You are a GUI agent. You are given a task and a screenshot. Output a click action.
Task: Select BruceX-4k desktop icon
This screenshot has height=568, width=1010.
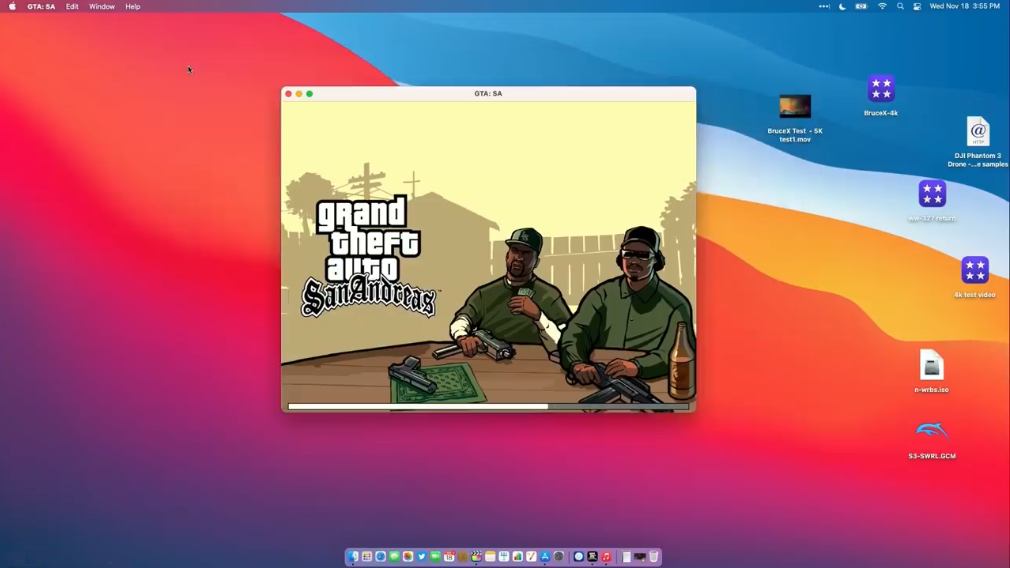881,95
